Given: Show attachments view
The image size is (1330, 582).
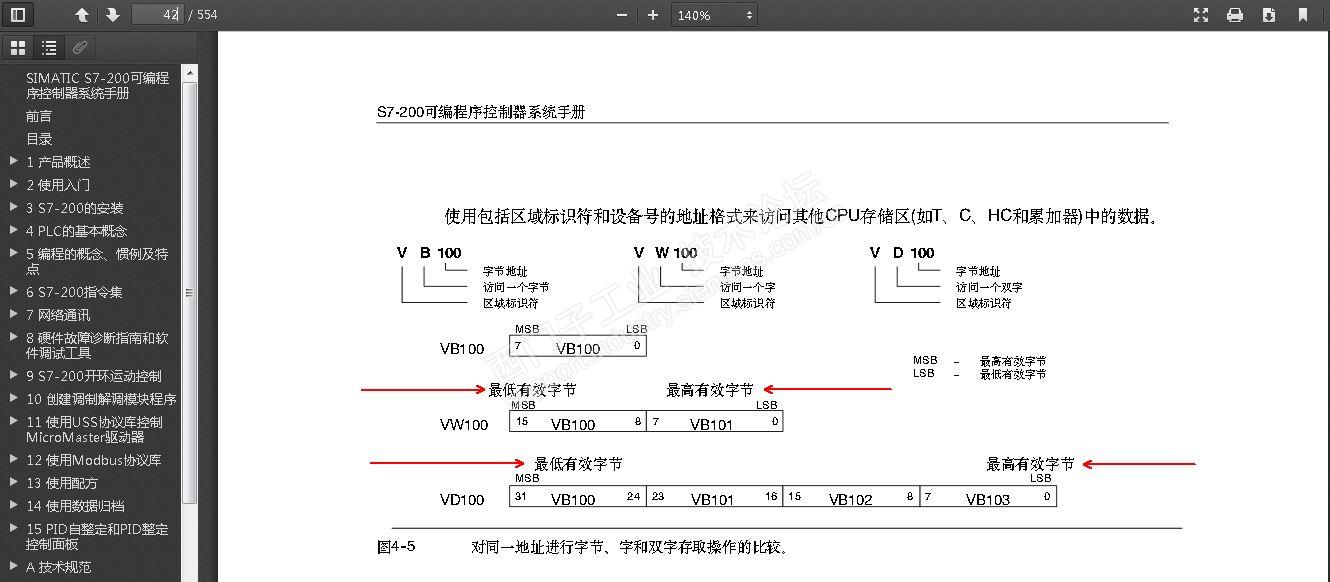Looking at the screenshot, I should (80, 47).
